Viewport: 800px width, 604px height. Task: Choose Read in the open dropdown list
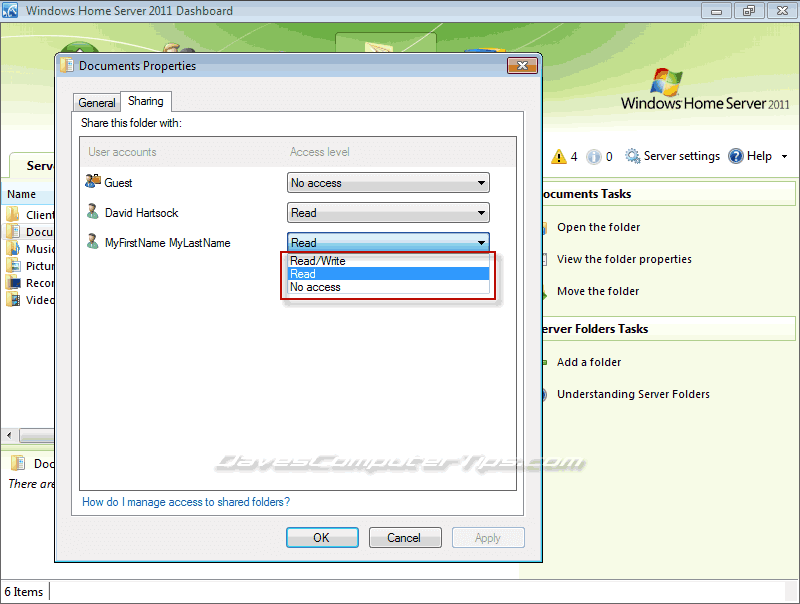[388, 274]
